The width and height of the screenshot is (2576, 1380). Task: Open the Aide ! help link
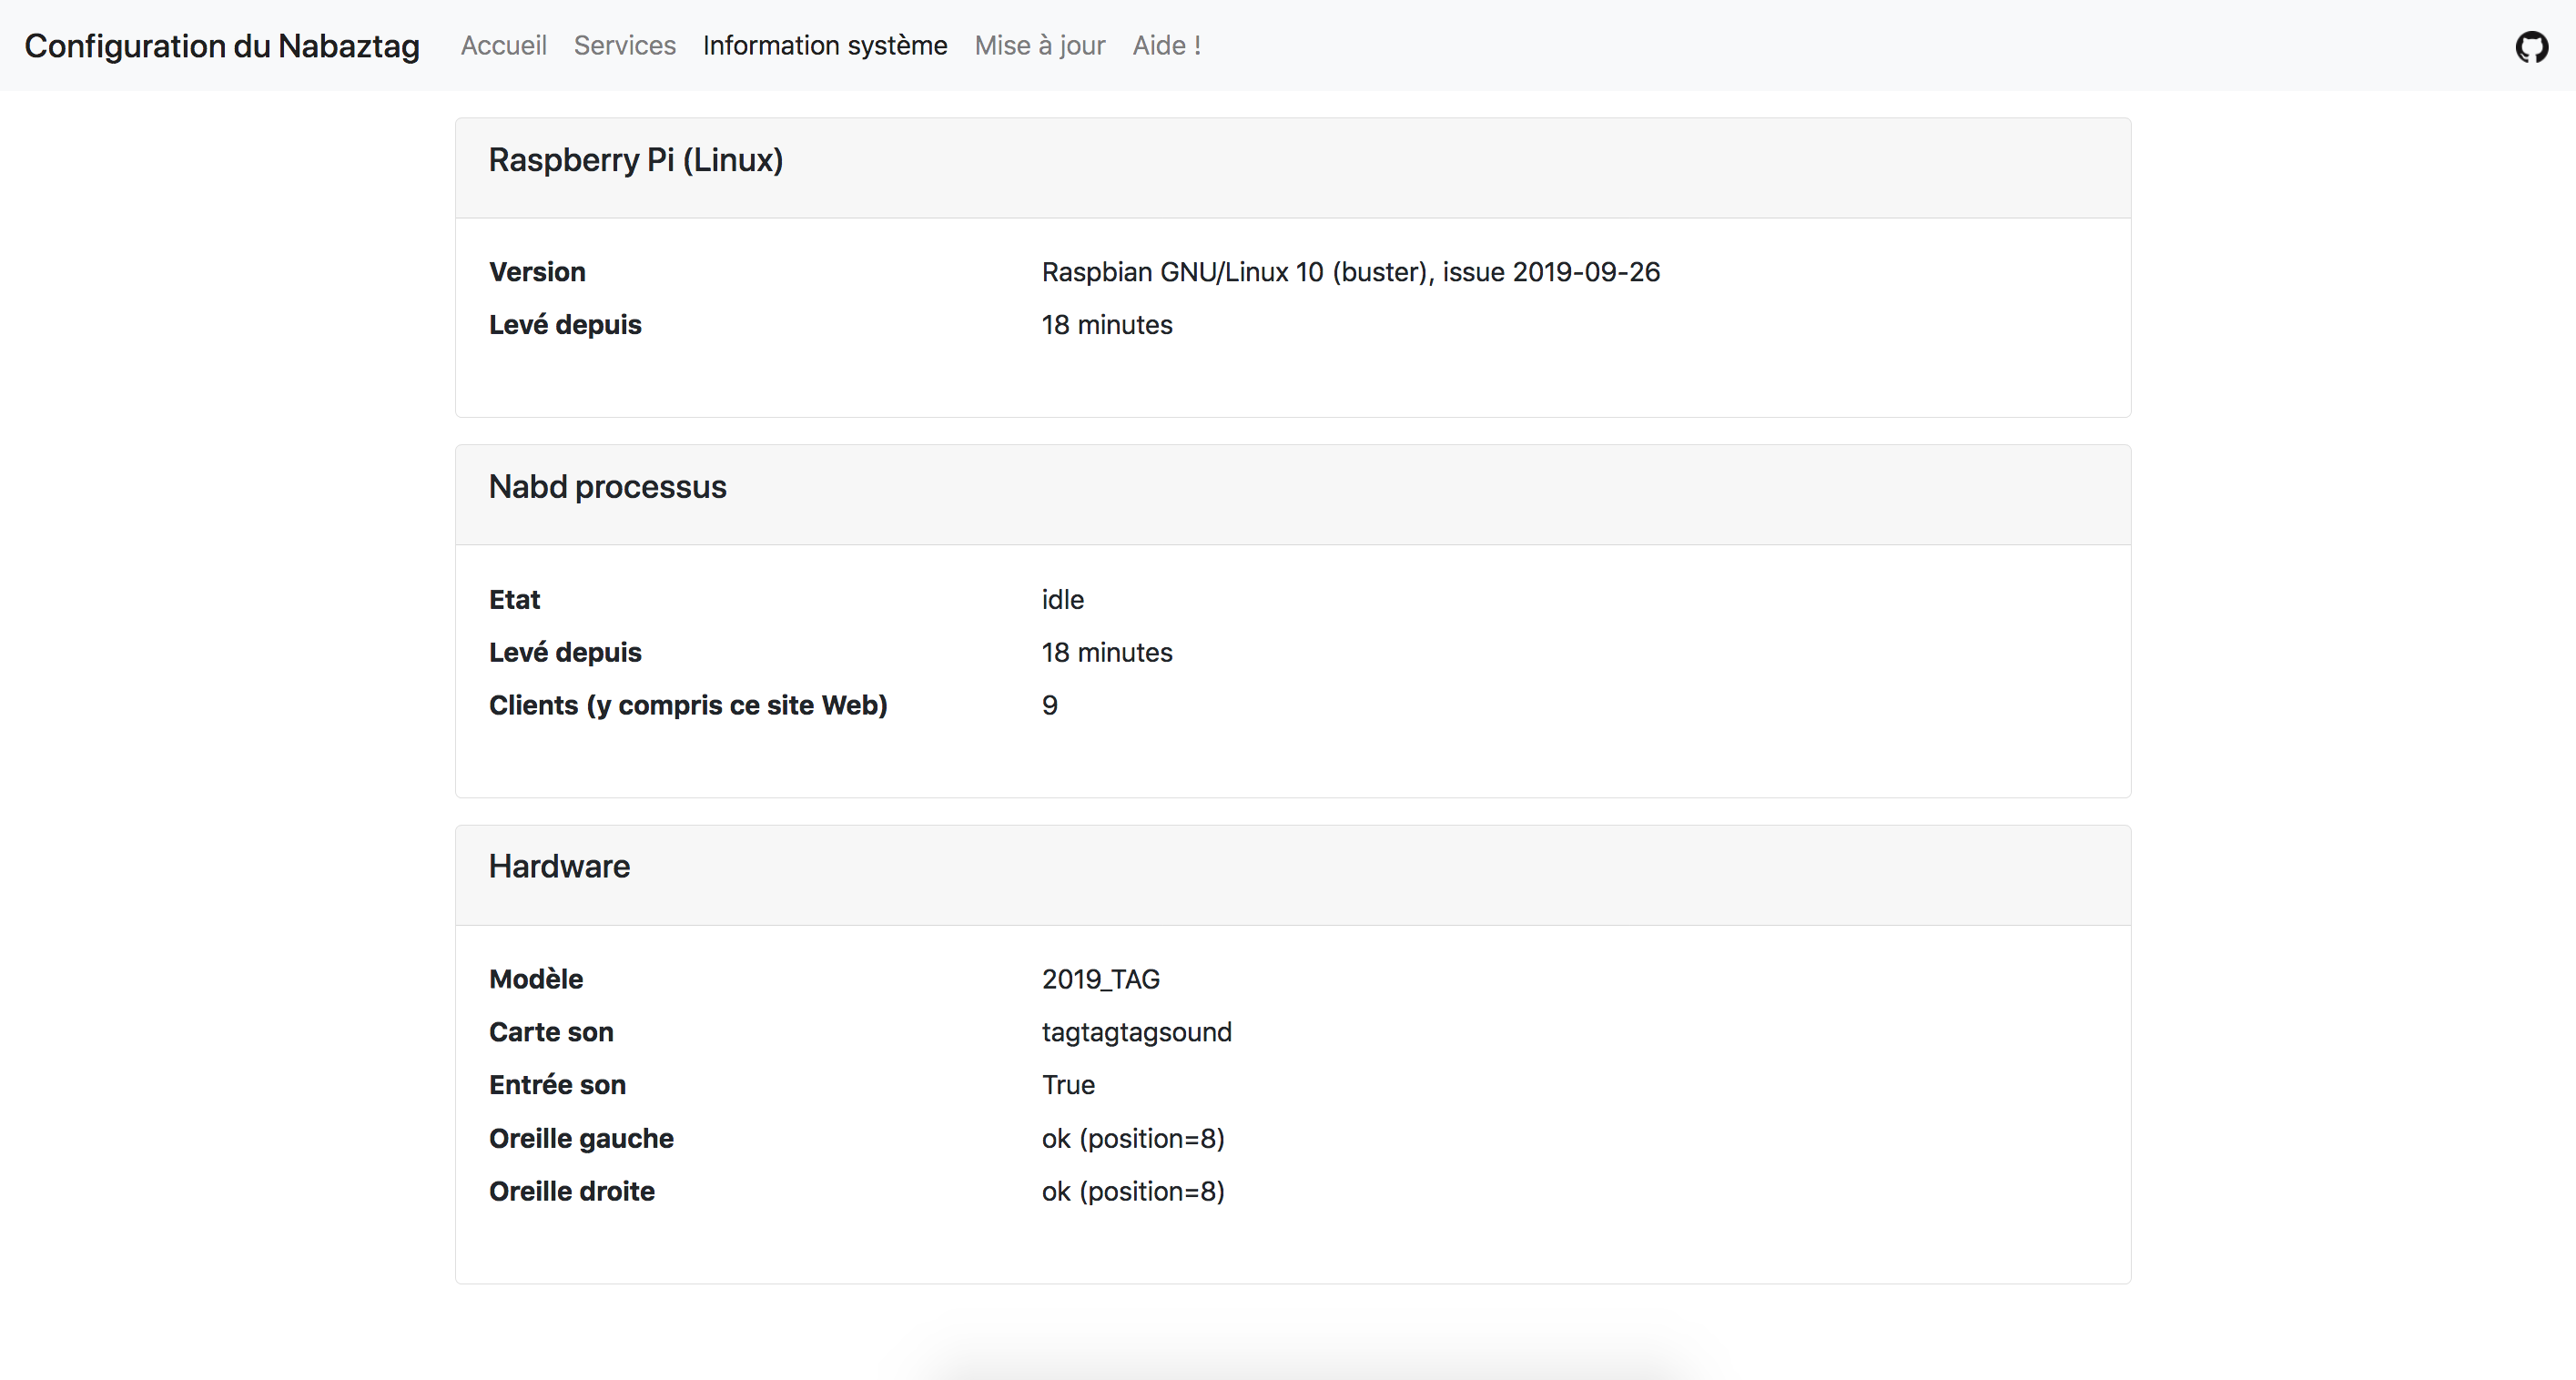pos(1167,46)
